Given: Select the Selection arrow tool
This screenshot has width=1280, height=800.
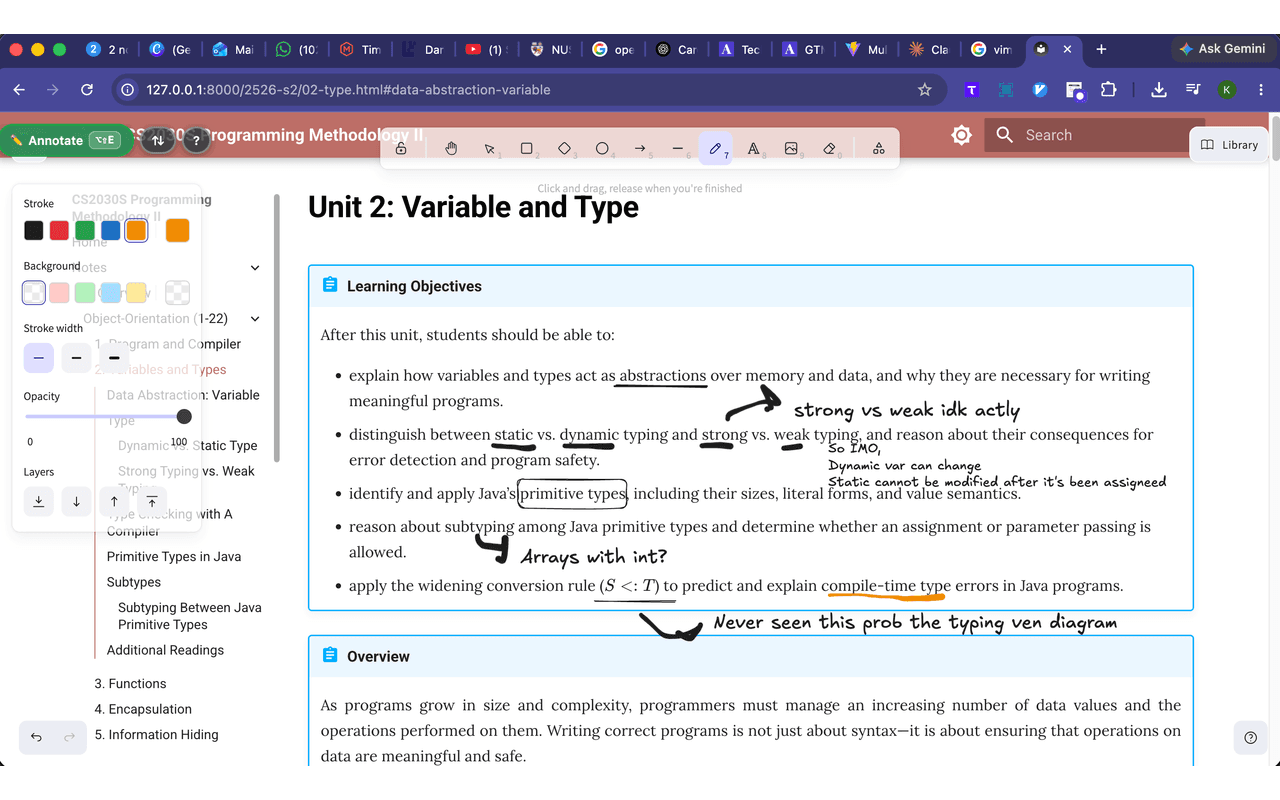Looking at the screenshot, I should point(489,149).
